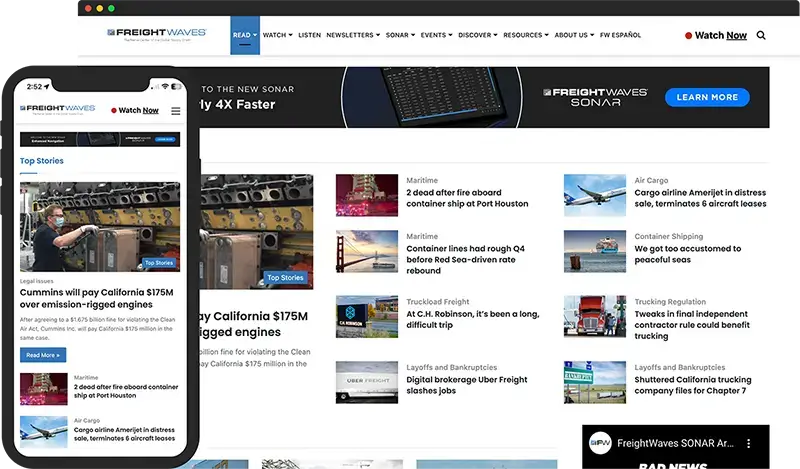800x469 pixels.
Task: Go to the LISTEN section
Action: pyautogui.click(x=309, y=35)
